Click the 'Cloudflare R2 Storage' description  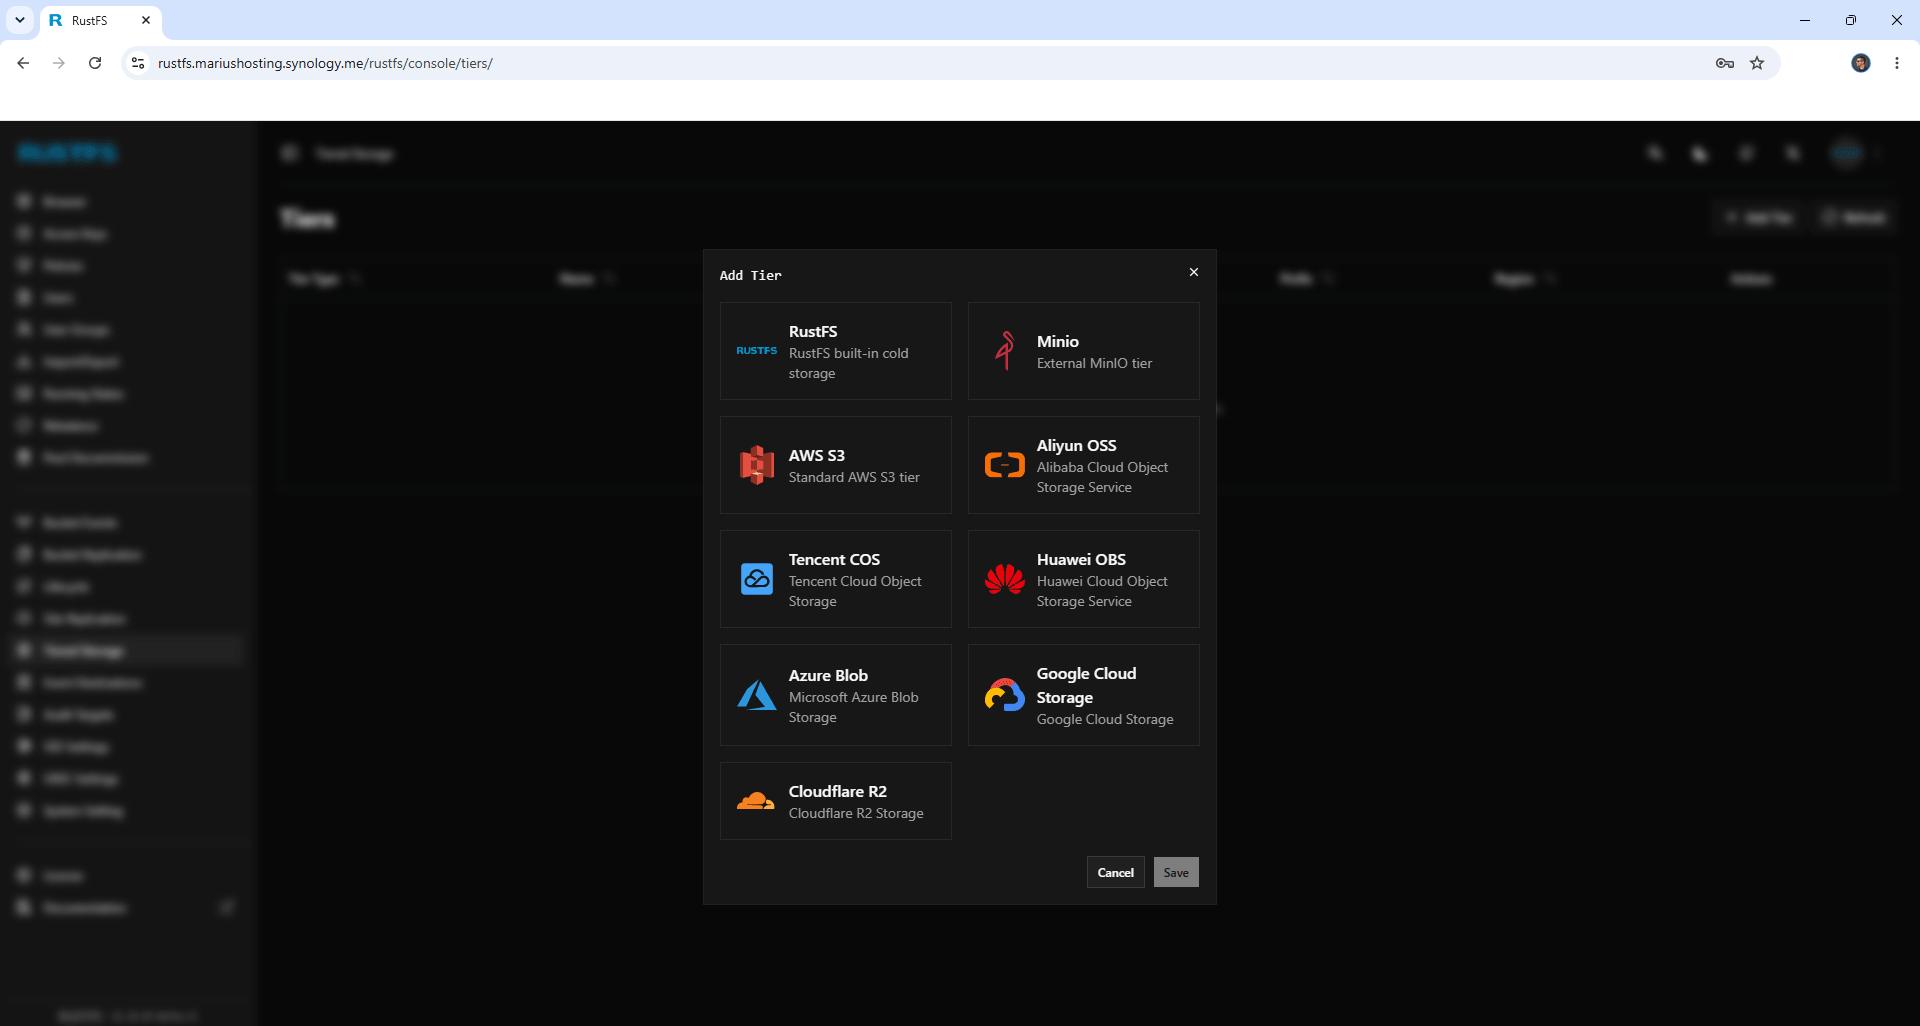pos(856,813)
